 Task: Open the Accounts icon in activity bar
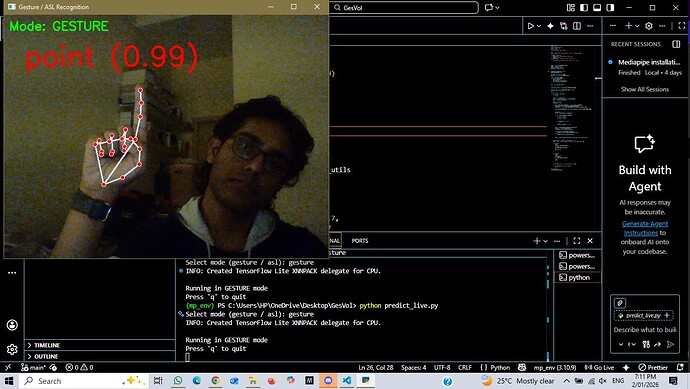tap(12, 325)
